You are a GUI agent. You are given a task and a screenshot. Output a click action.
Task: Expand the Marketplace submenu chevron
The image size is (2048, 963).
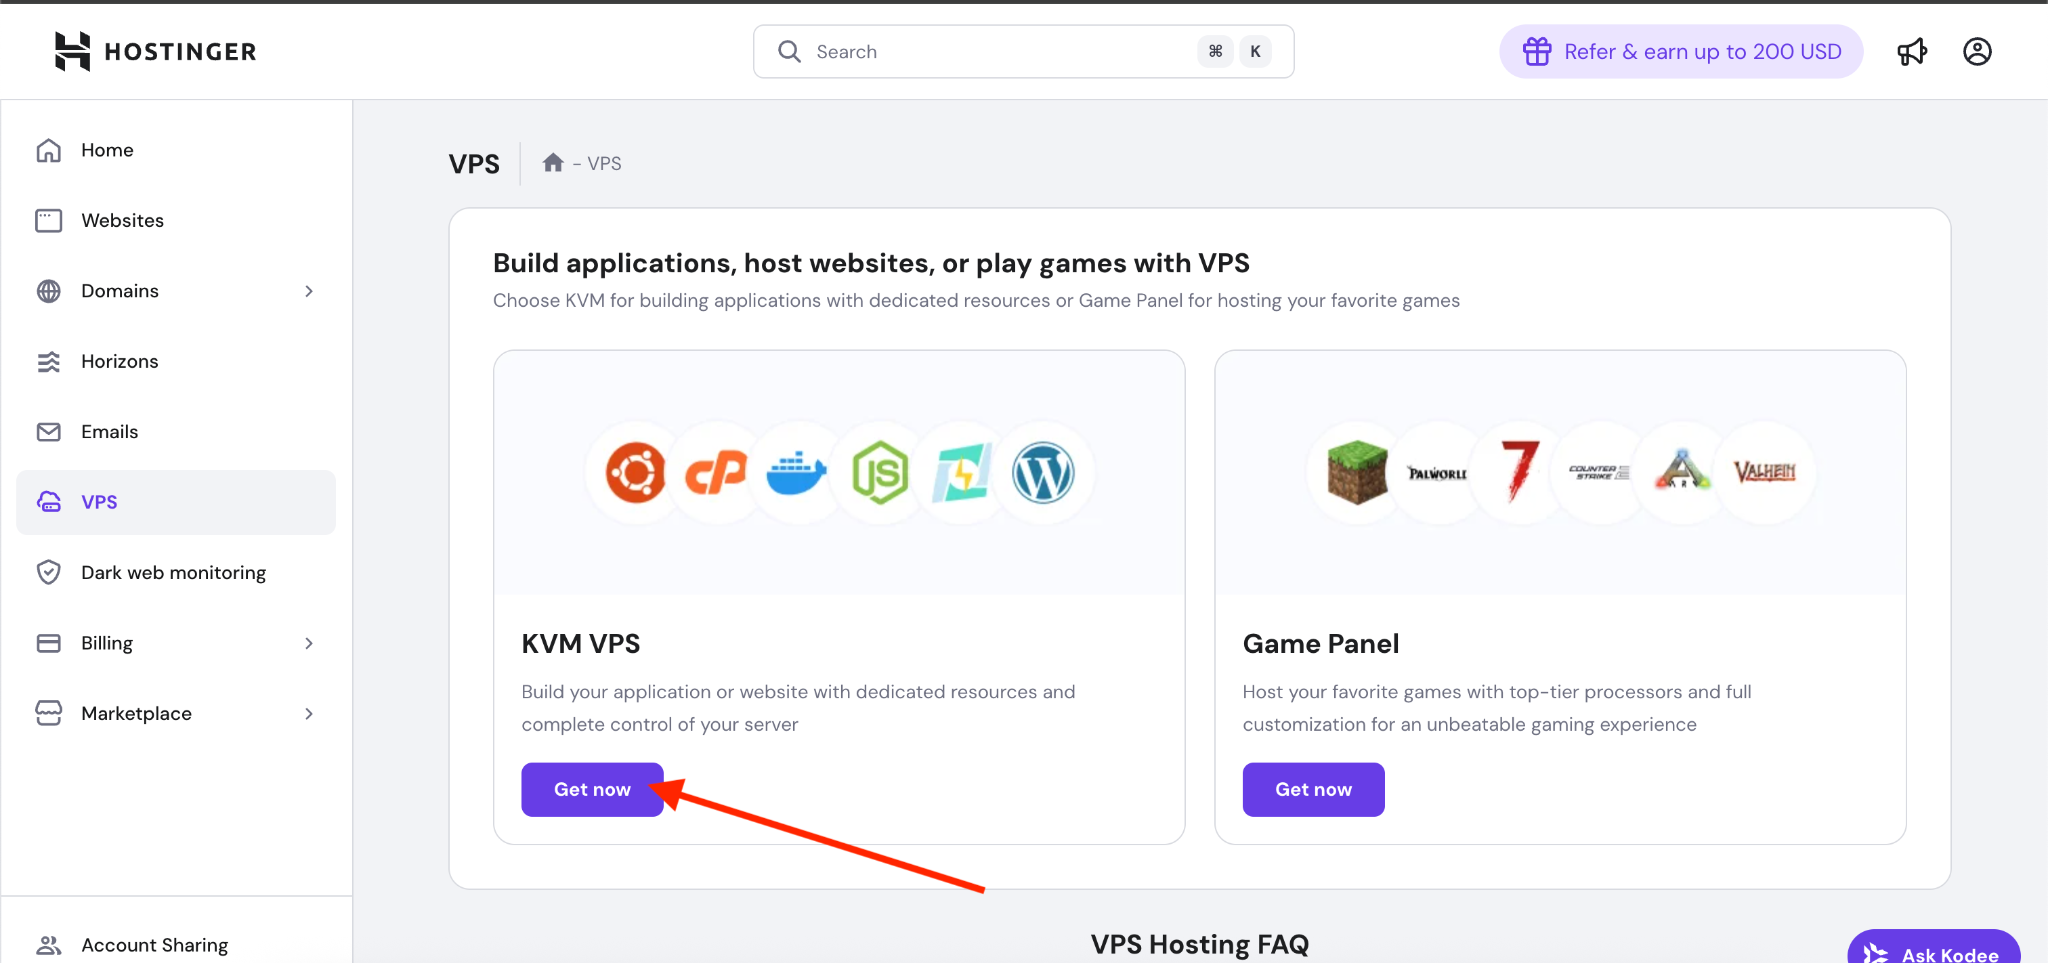pyautogui.click(x=309, y=714)
